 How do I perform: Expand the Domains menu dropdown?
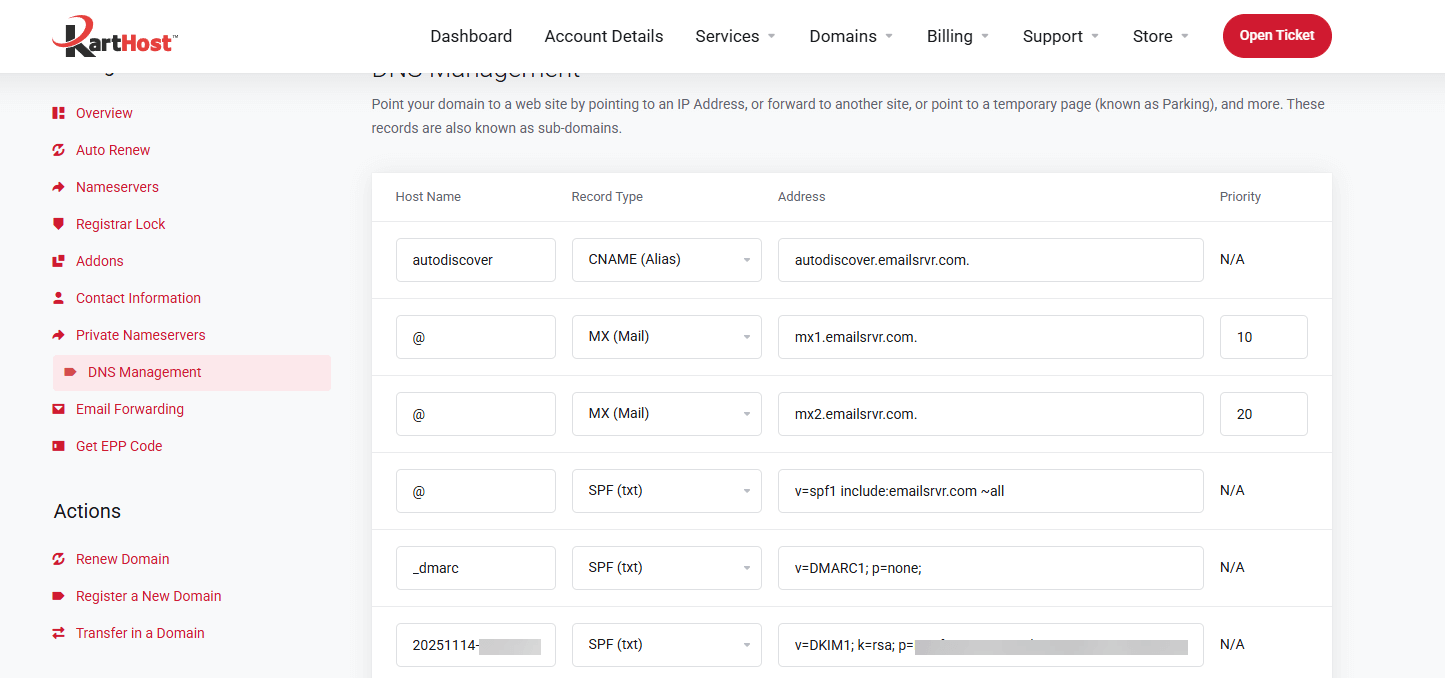click(851, 36)
